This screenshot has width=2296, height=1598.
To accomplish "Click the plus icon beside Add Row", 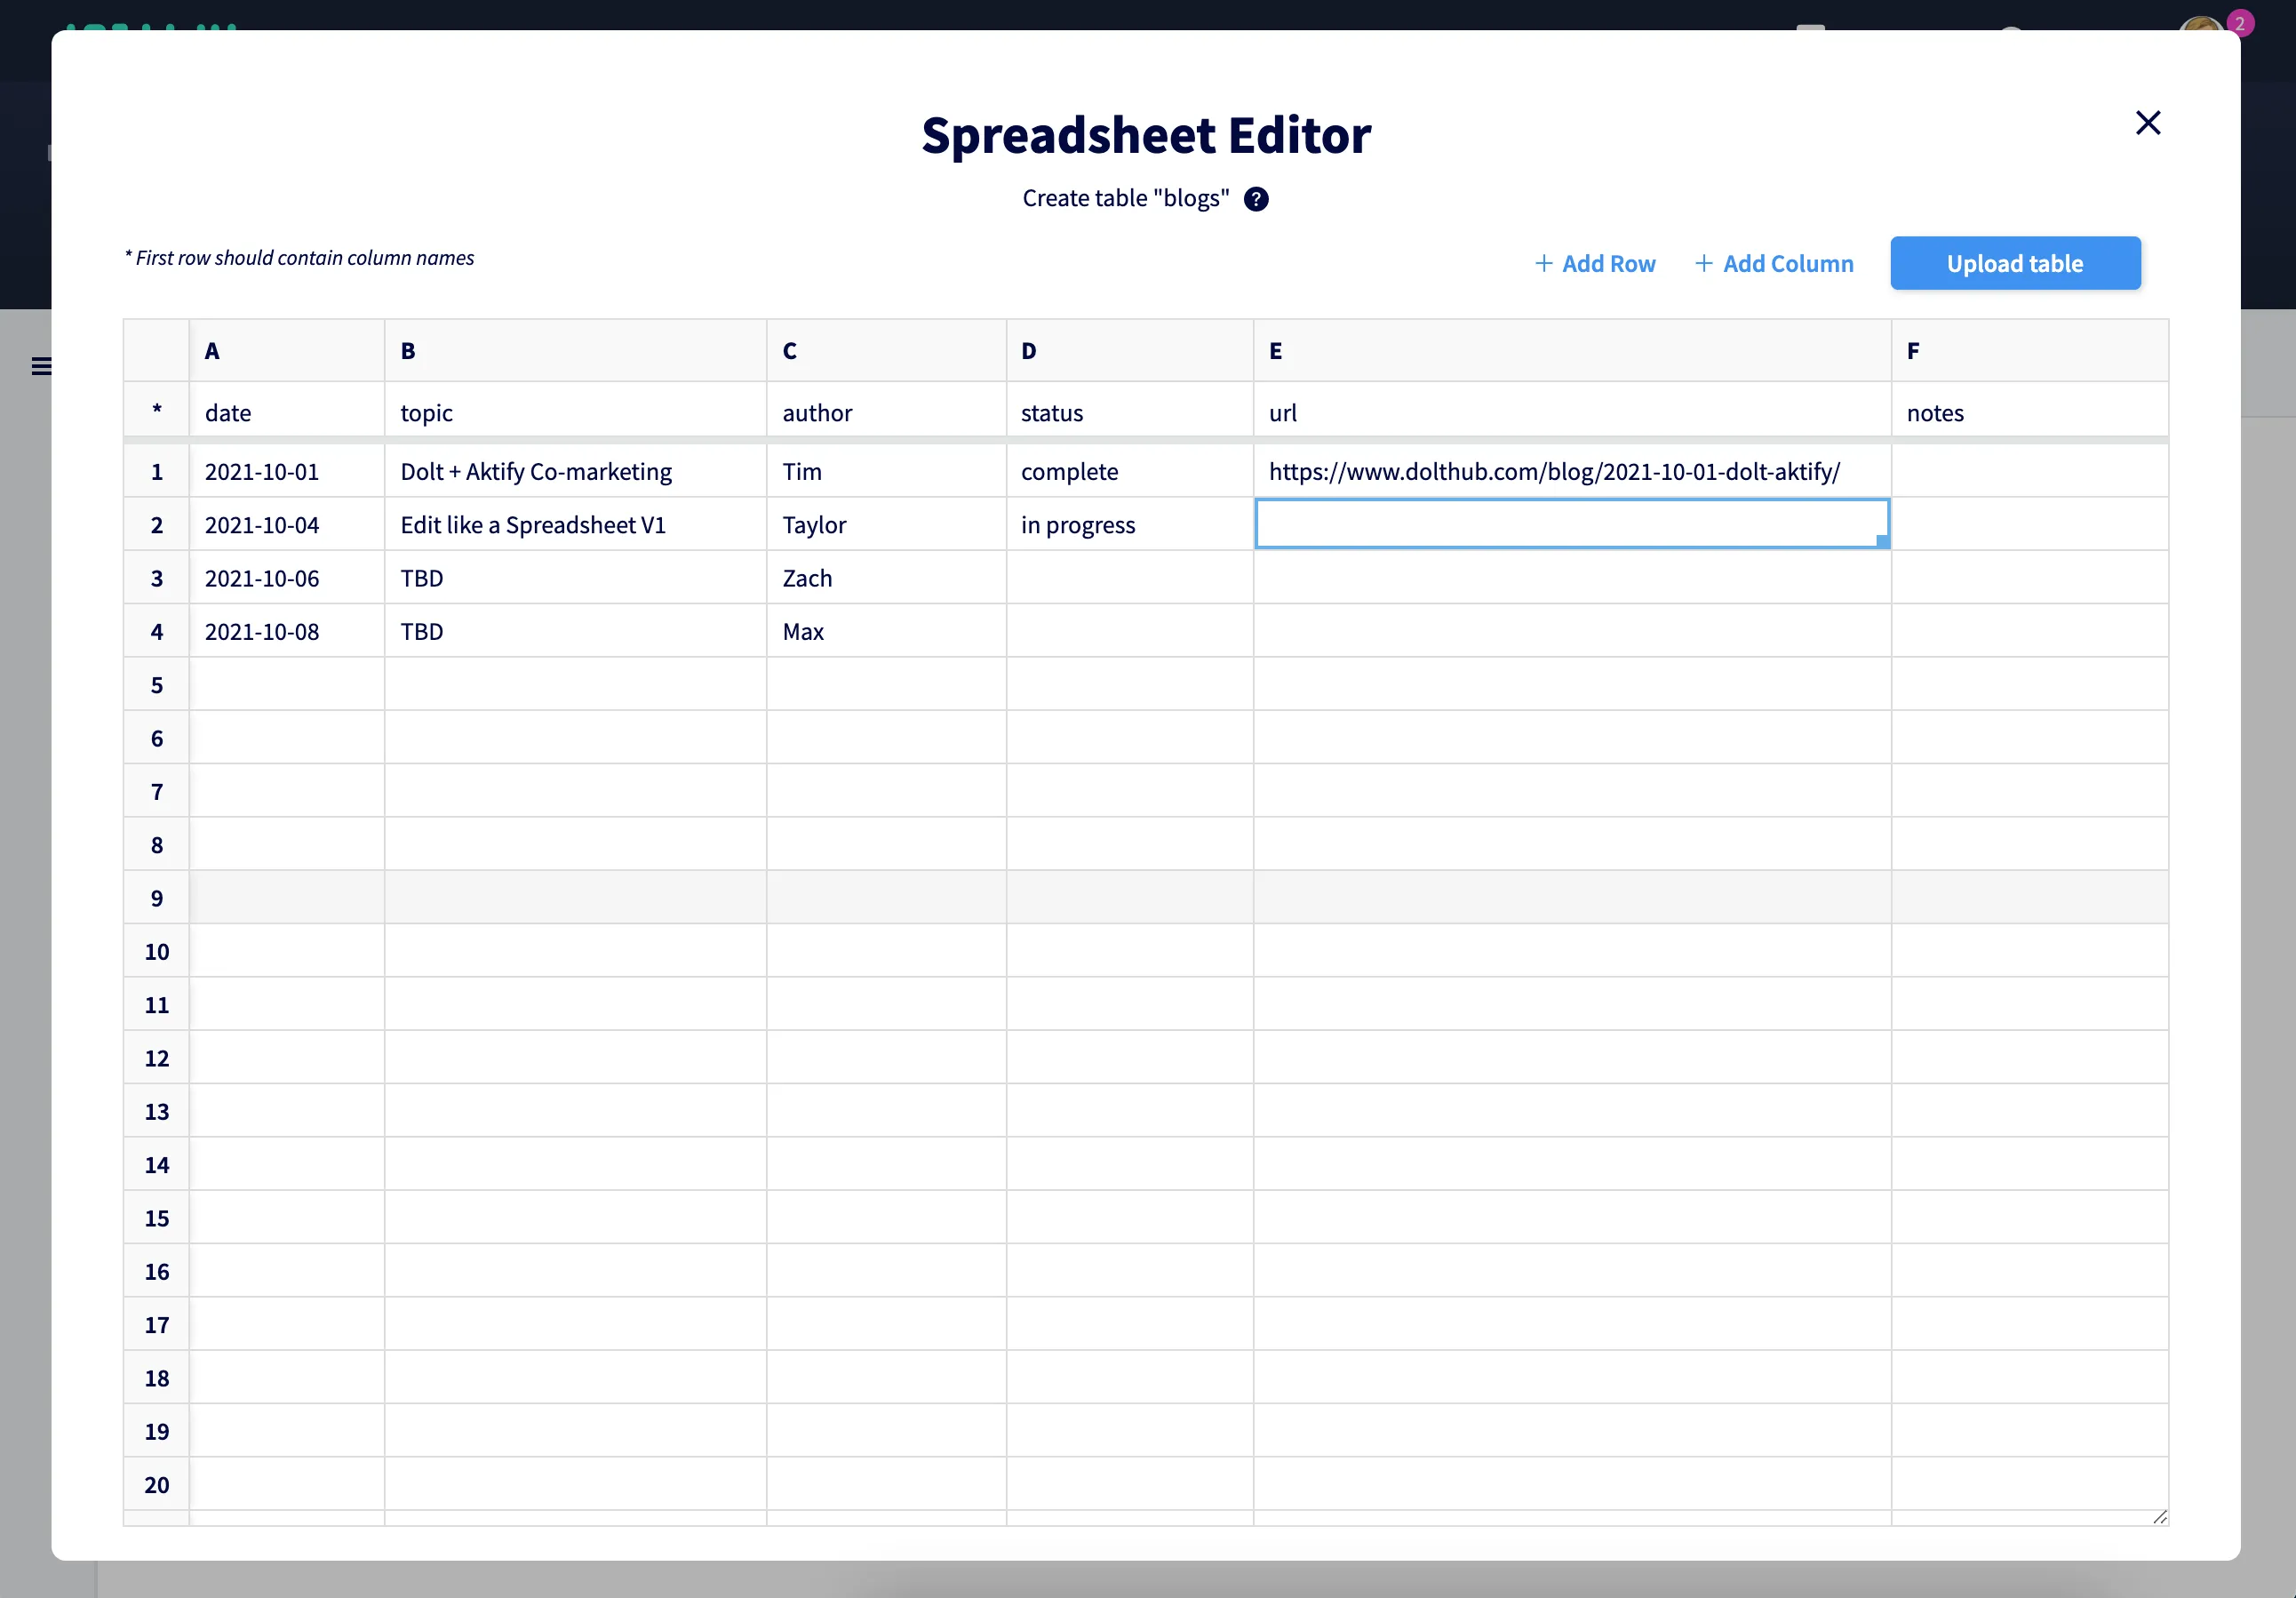I will 1544,263.
